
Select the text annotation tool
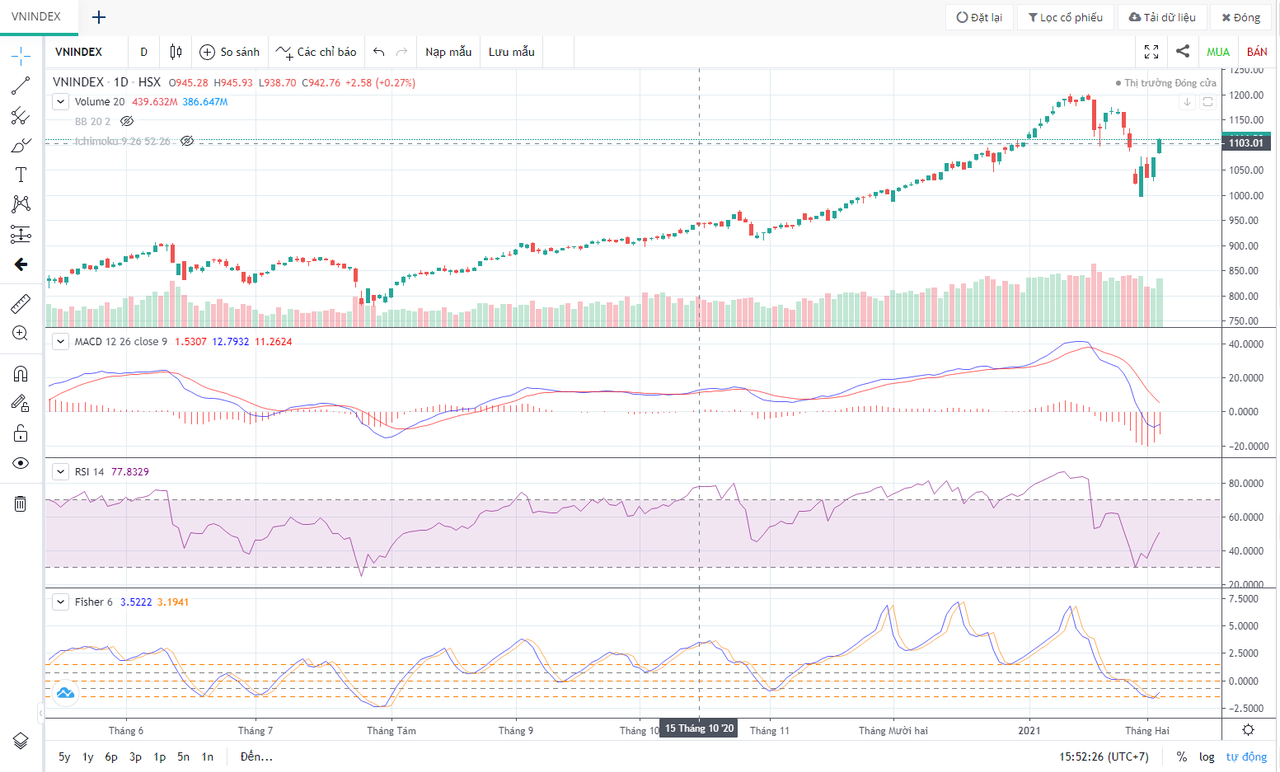point(20,175)
